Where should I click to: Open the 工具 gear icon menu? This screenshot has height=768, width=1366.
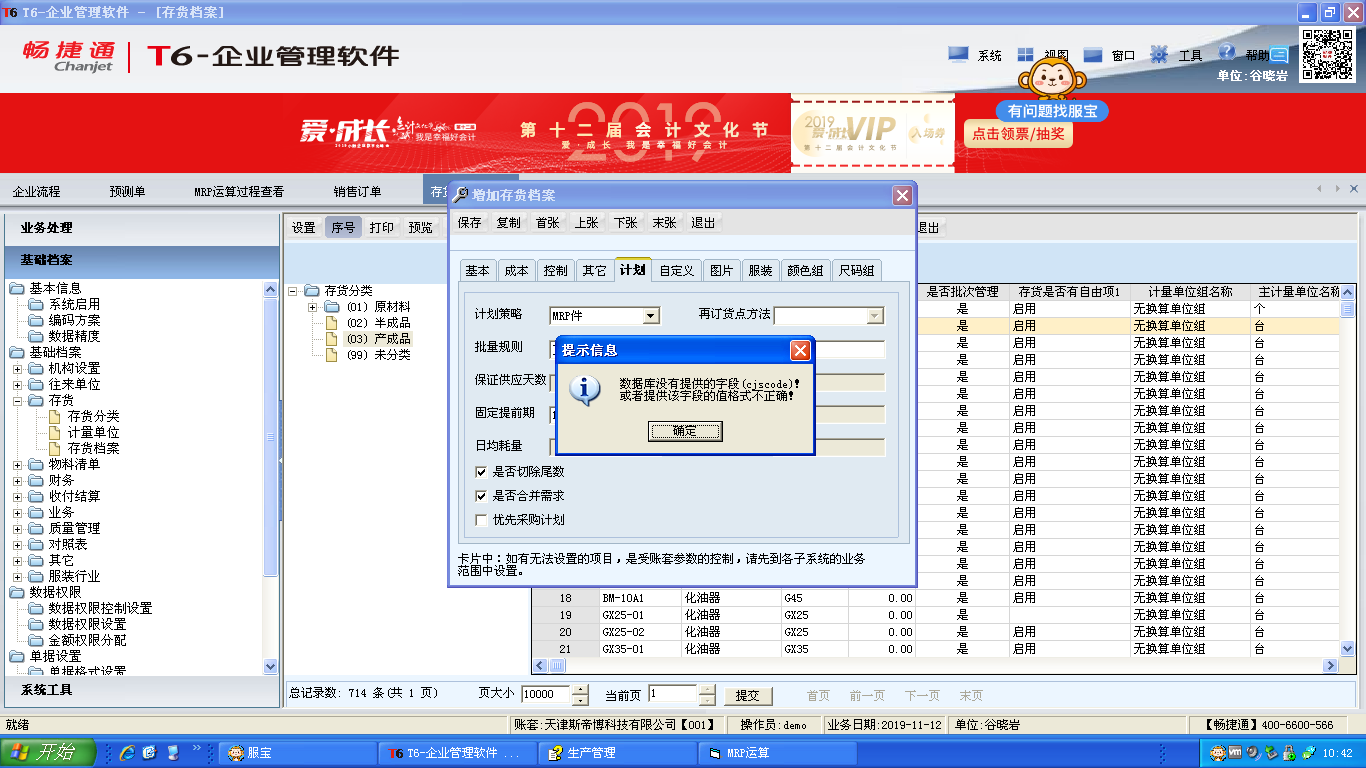pos(1159,55)
